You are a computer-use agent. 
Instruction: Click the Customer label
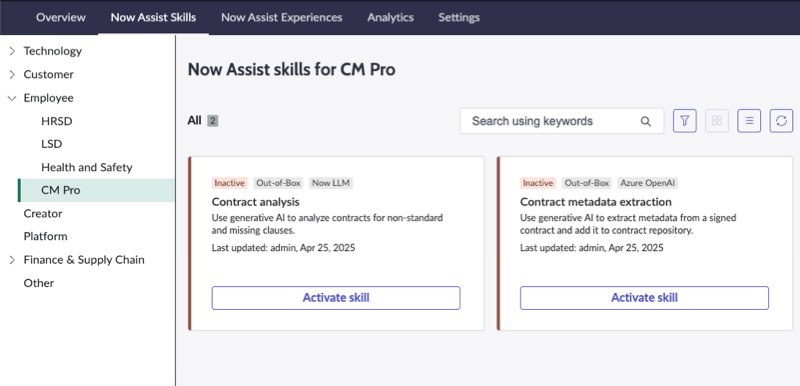(x=48, y=74)
